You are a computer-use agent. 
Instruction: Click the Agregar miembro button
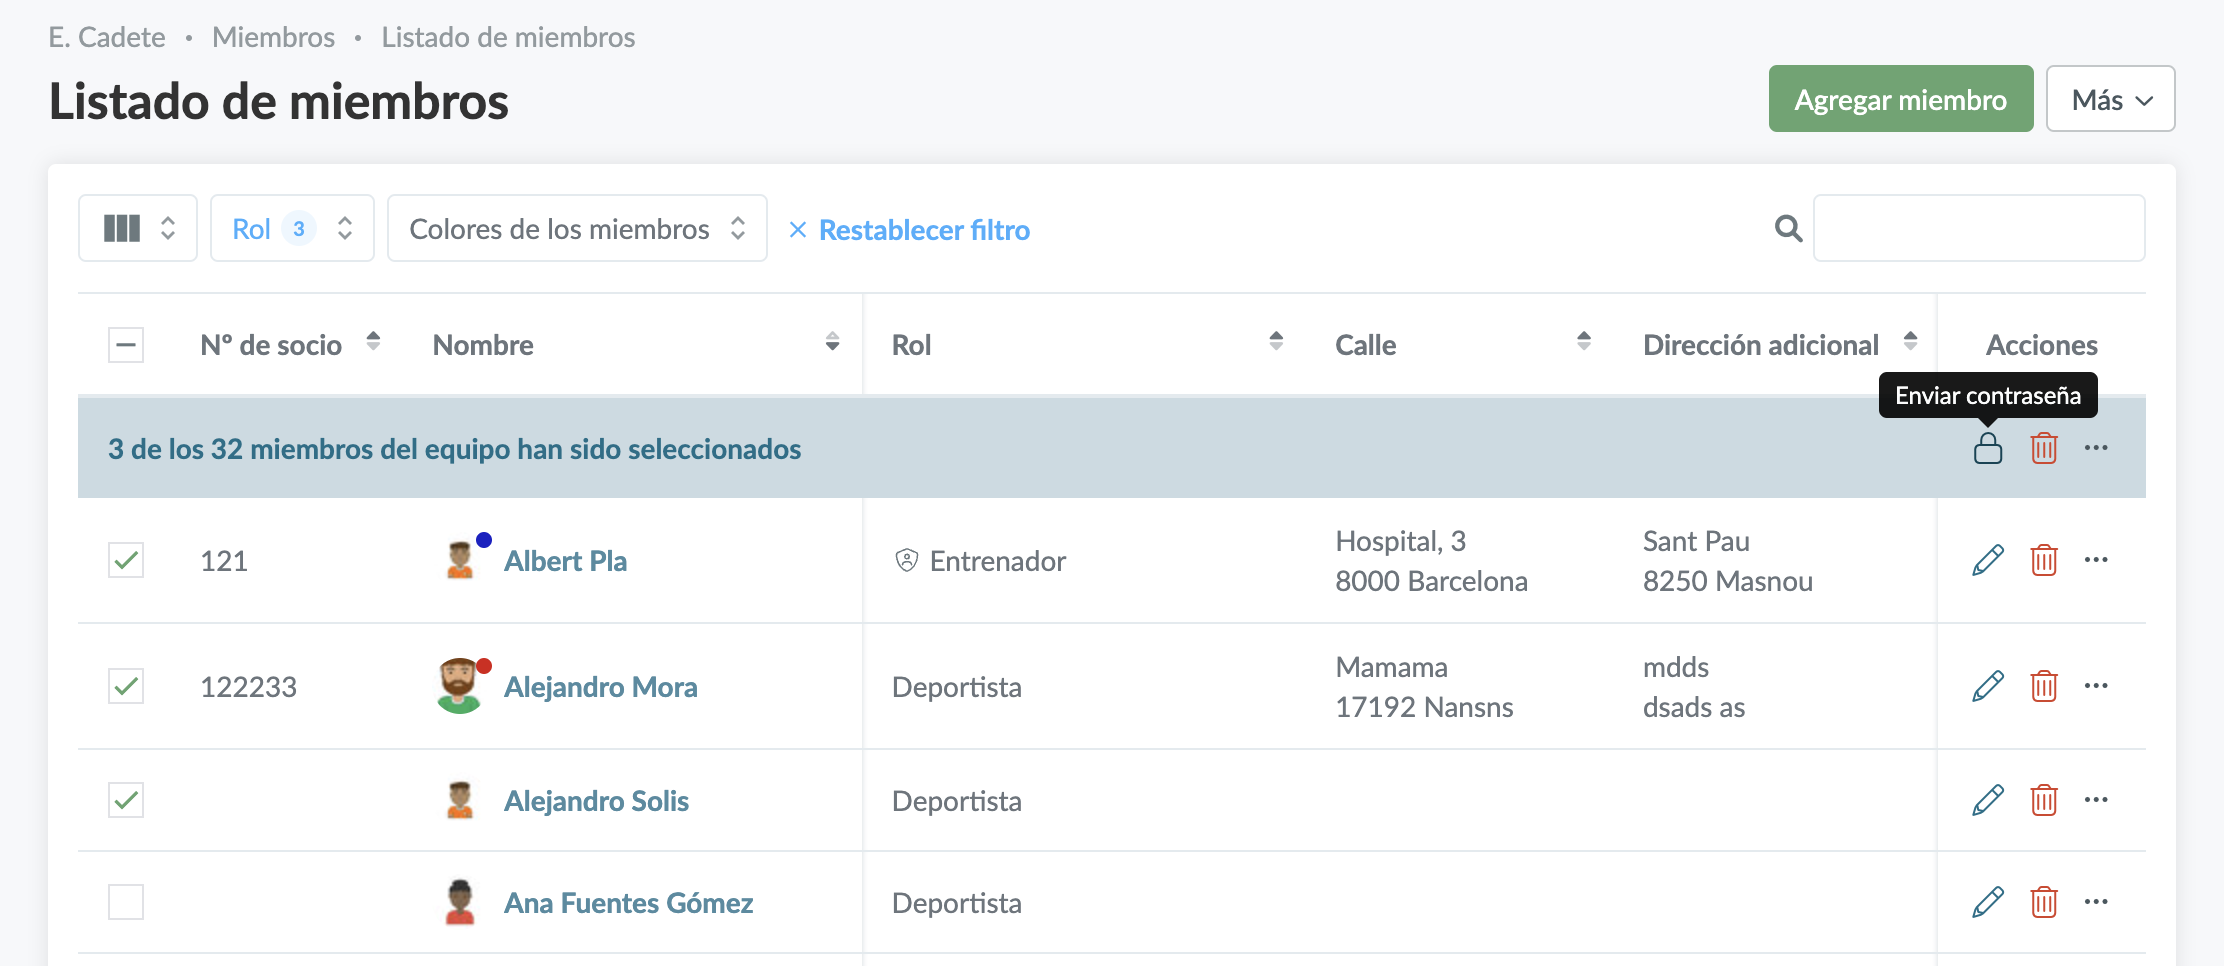(x=1900, y=99)
